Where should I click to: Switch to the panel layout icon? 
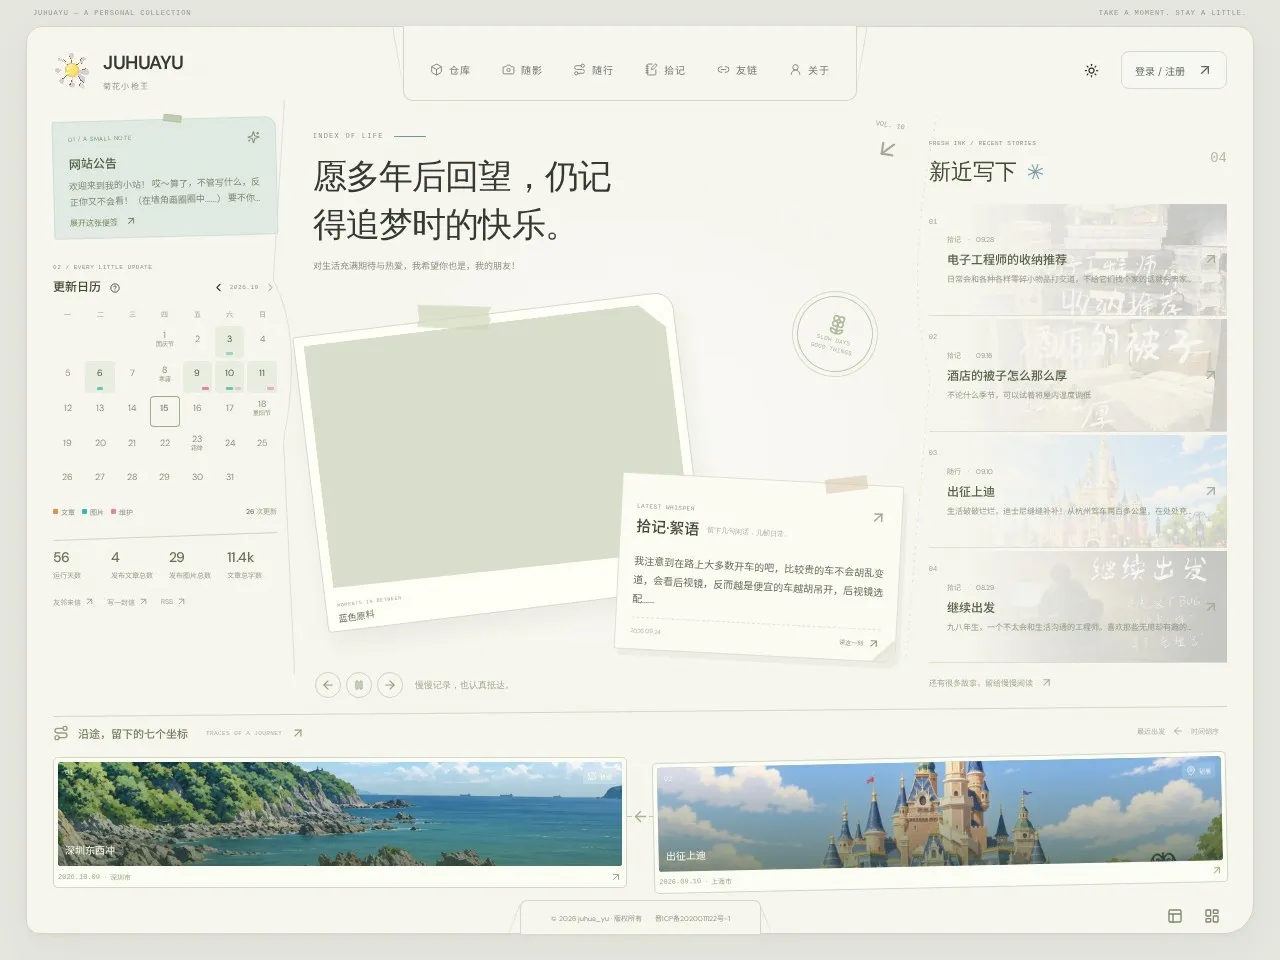tap(1175, 916)
